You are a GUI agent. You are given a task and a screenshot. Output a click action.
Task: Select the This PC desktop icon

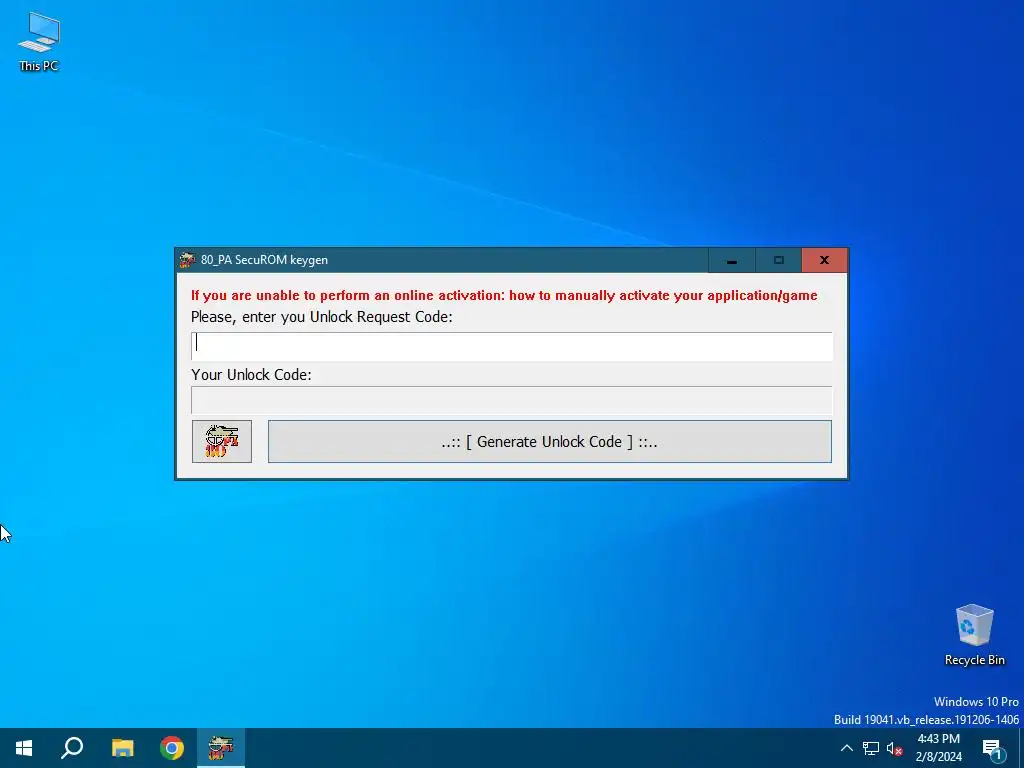pos(39,41)
